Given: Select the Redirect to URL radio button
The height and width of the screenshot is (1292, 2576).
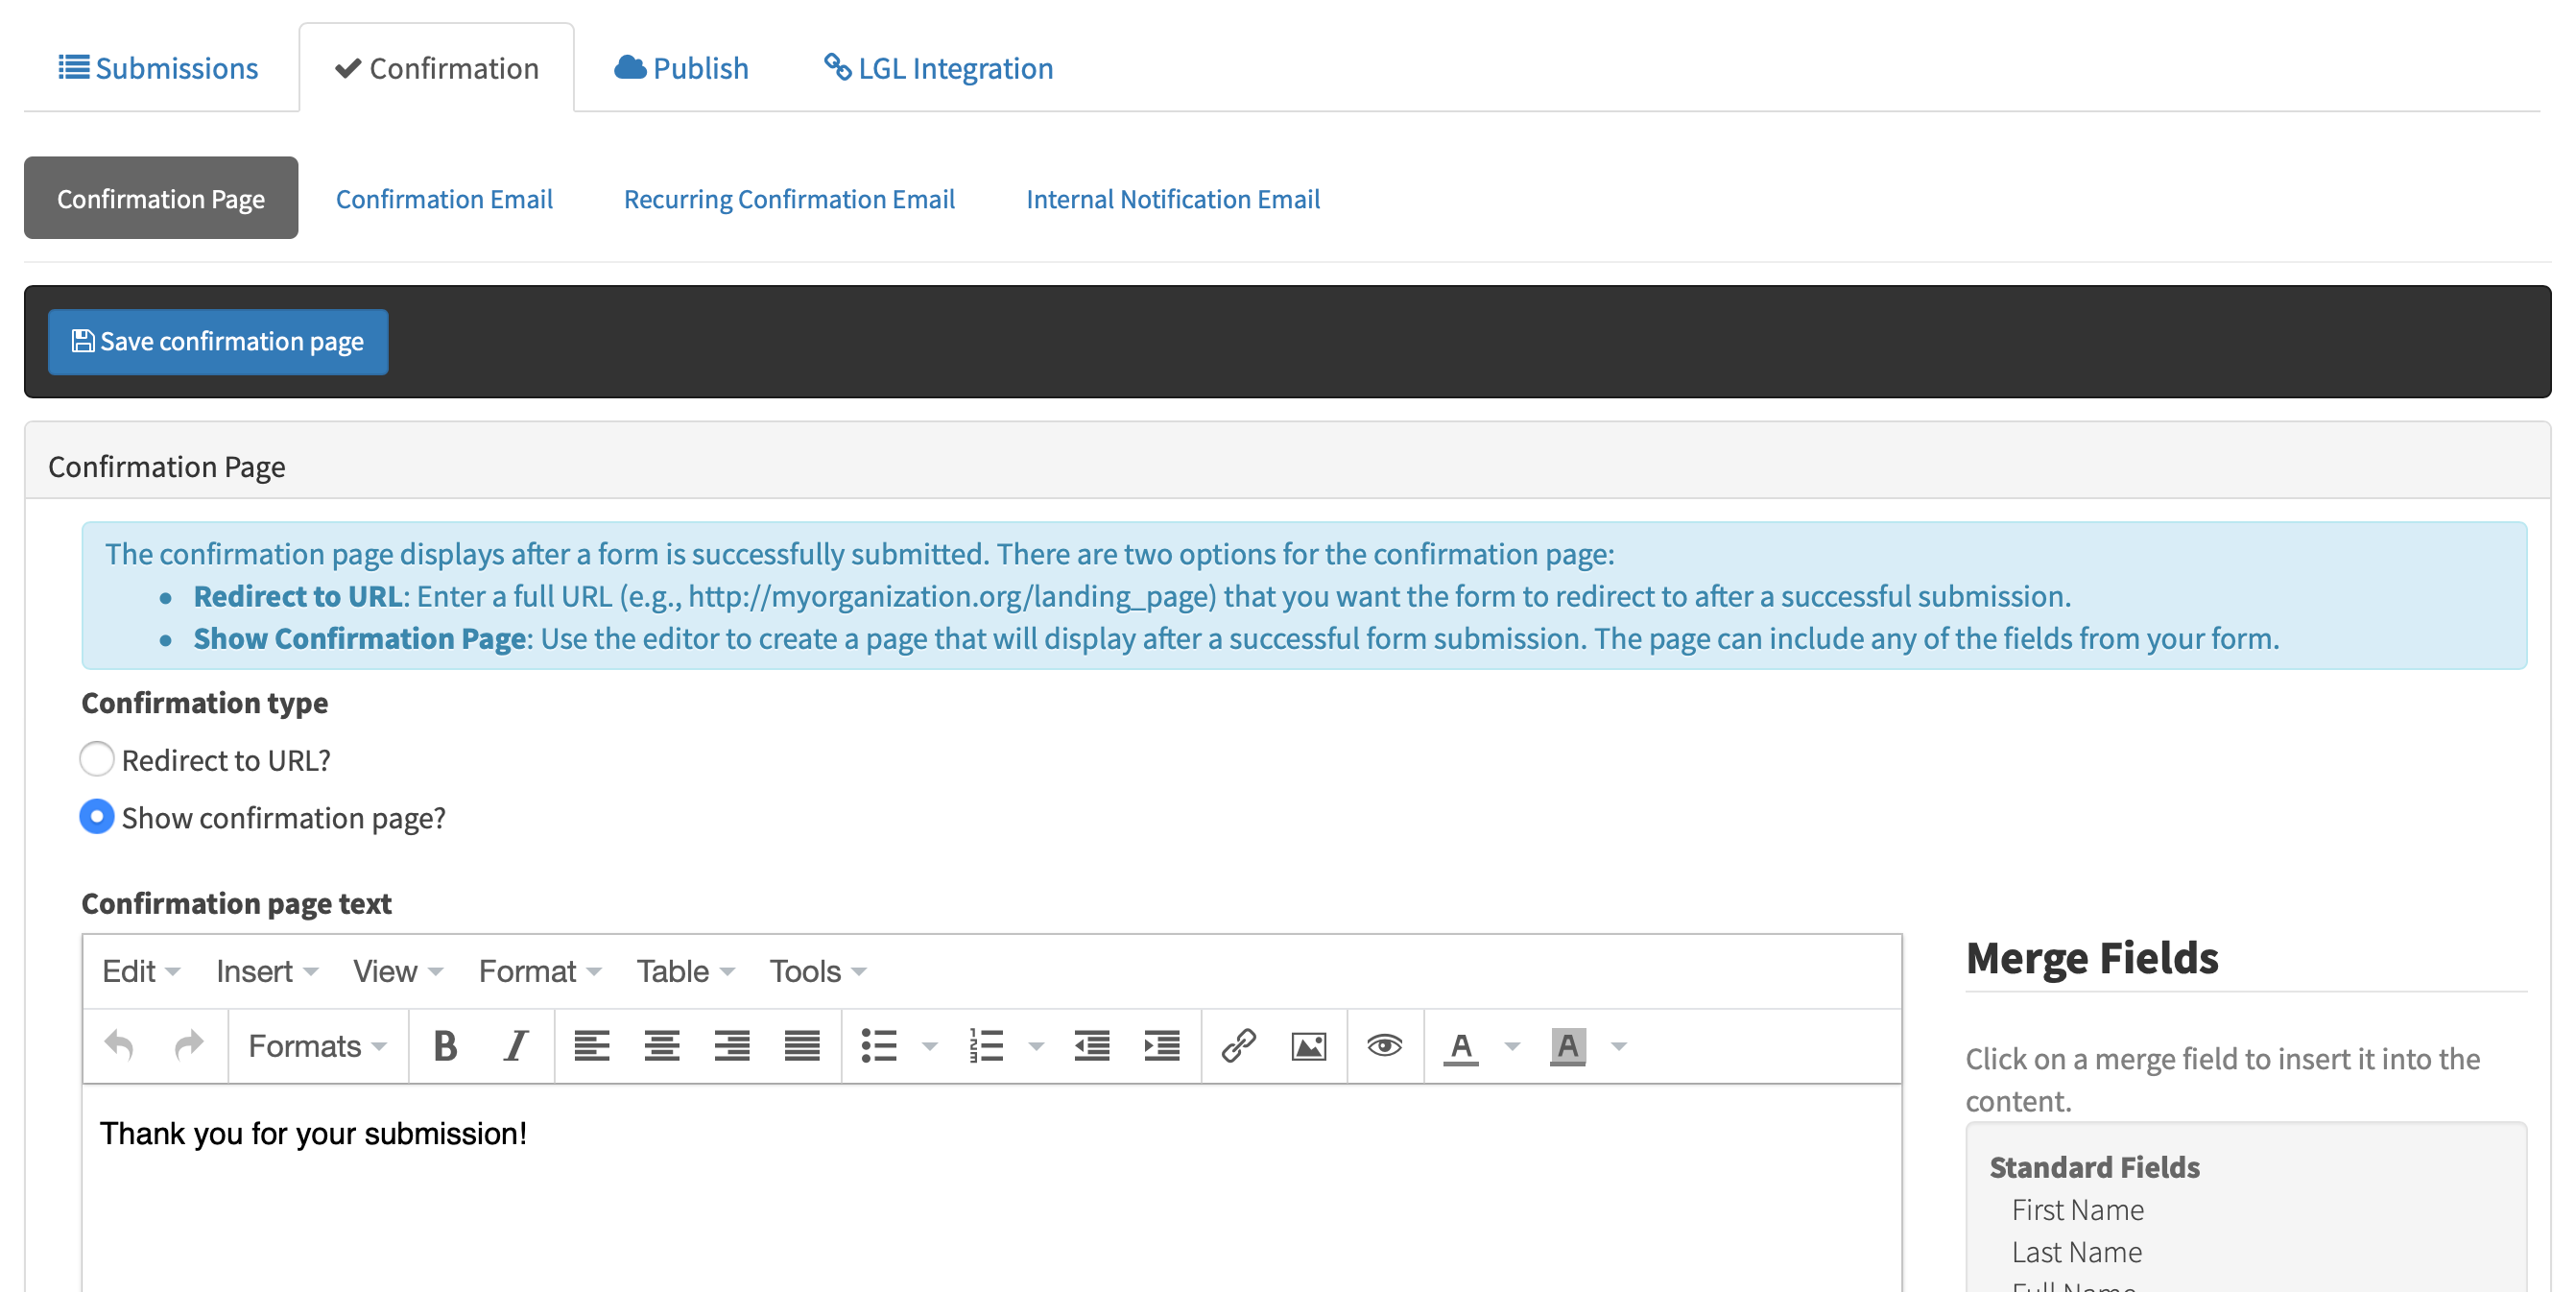Looking at the screenshot, I should tap(97, 759).
